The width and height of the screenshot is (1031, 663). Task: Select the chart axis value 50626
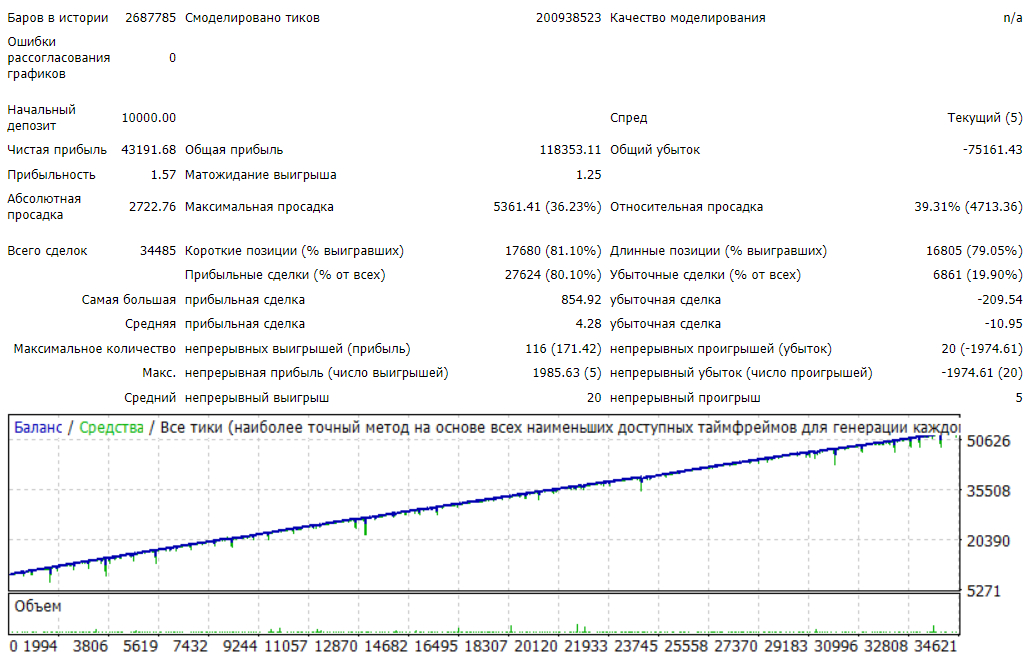[988, 441]
